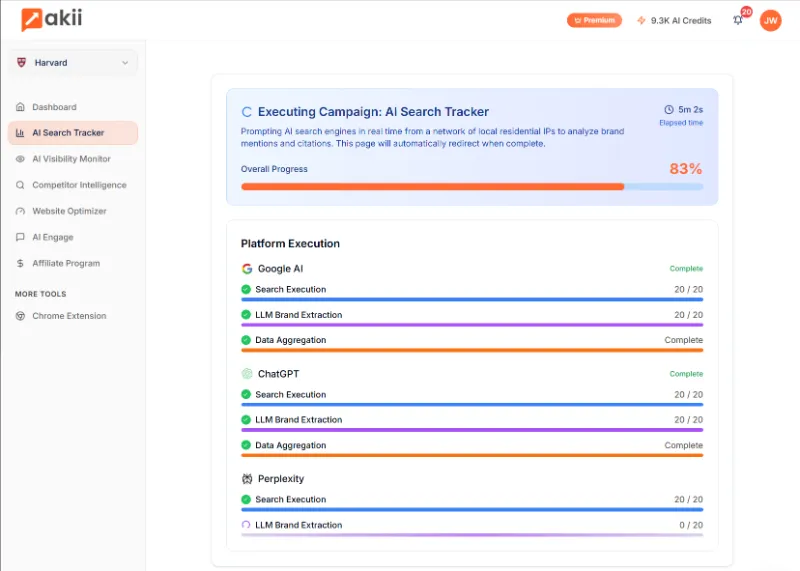800x571 pixels.
Task: Click Perplexity LLM Brand Extraction spinner
Action: pyautogui.click(x=246, y=525)
